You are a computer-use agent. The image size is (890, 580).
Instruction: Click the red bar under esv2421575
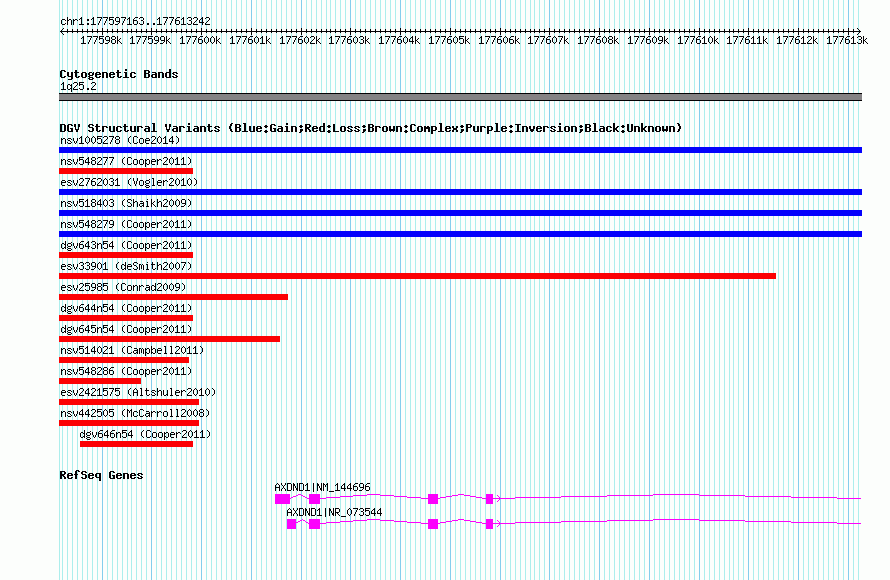point(129,402)
